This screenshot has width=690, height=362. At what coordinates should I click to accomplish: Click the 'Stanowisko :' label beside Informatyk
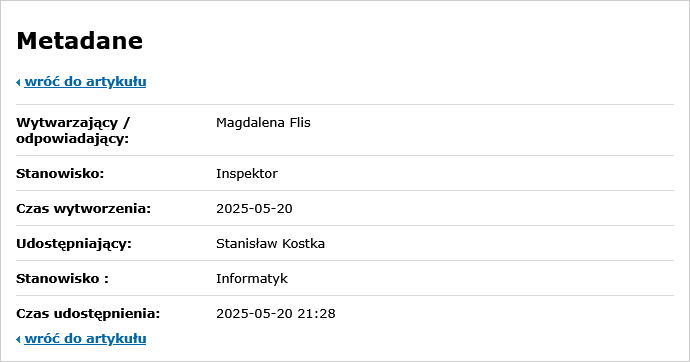(62, 279)
